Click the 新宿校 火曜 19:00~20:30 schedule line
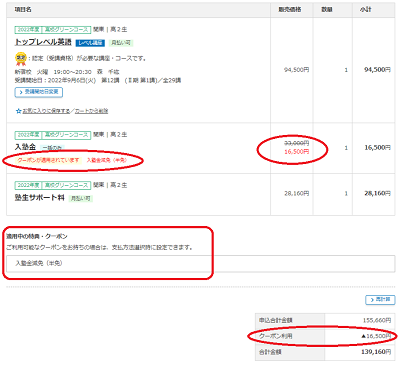The width and height of the screenshot is (398, 365). coord(67,72)
